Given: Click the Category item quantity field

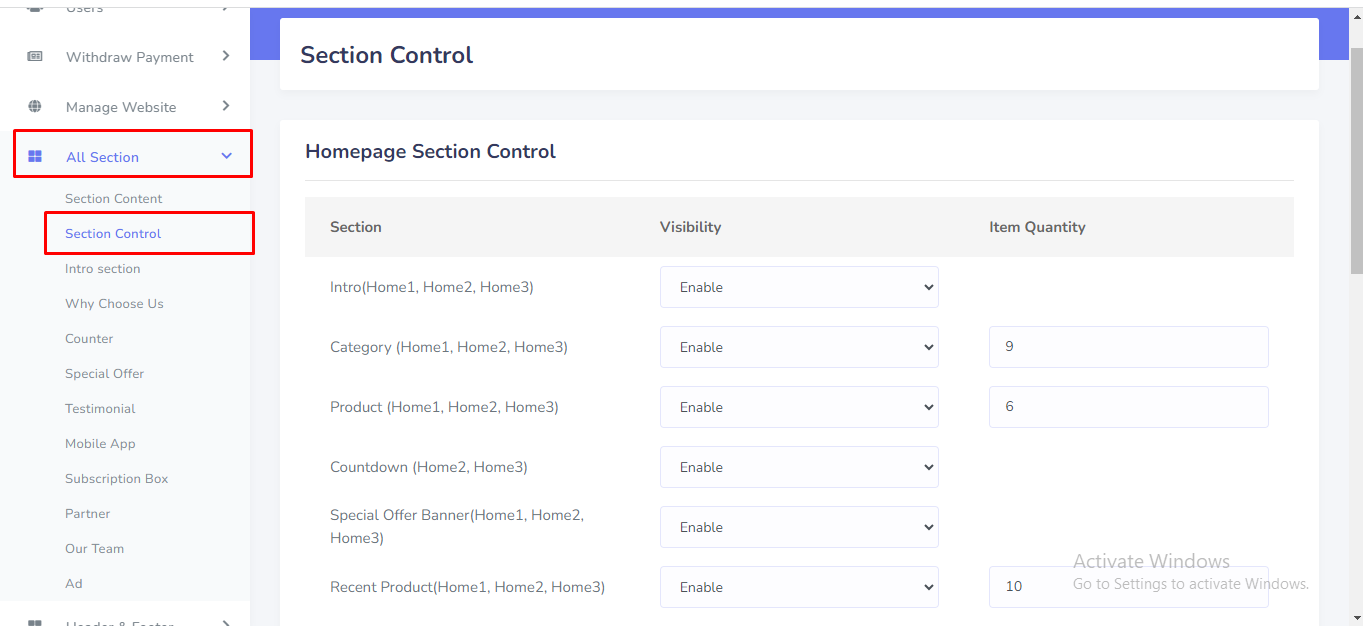Looking at the screenshot, I should pos(1128,347).
